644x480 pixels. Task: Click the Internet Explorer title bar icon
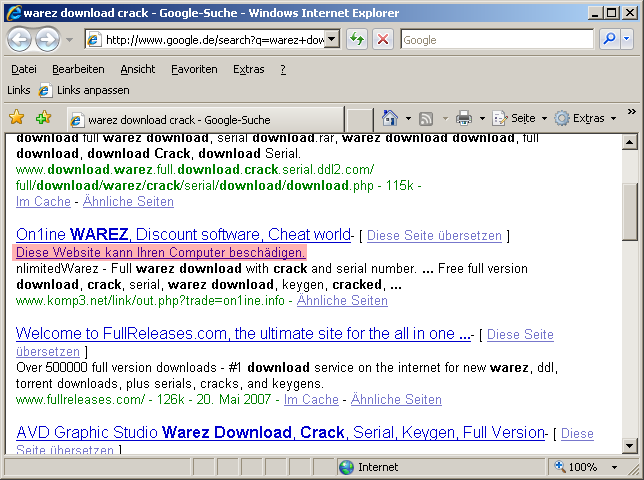pos(14,13)
